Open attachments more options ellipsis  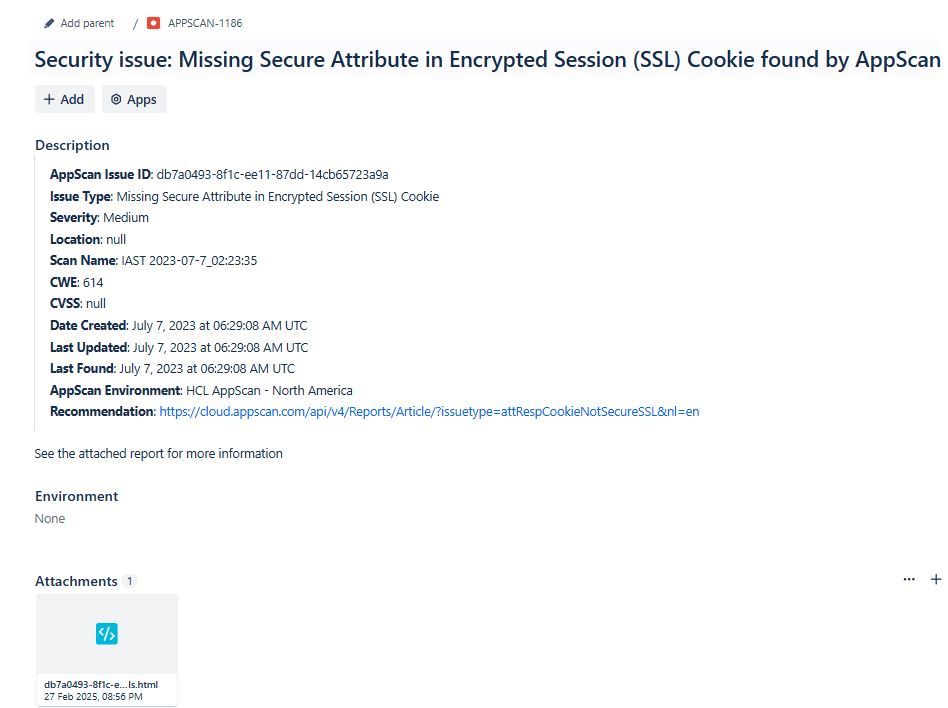tap(909, 579)
